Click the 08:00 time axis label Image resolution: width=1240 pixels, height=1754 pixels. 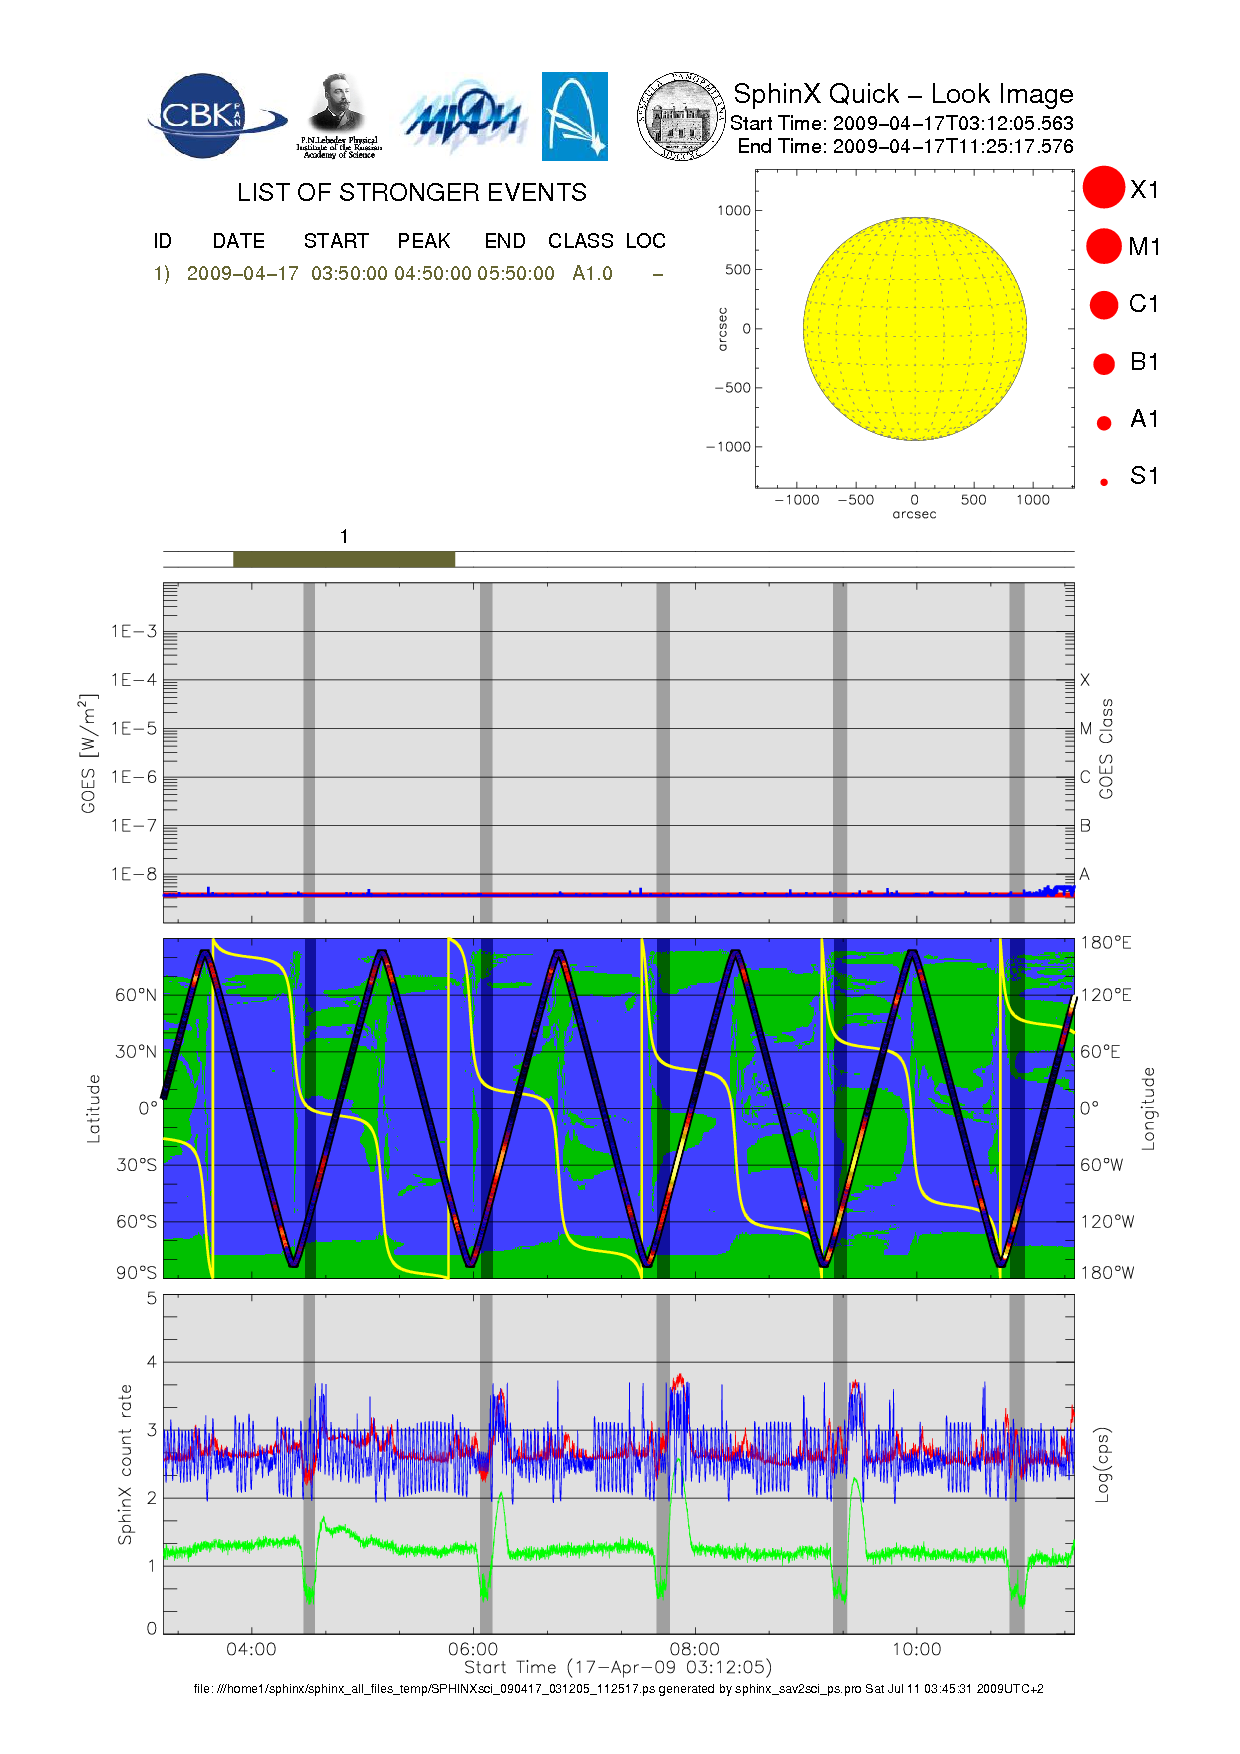(694, 1649)
